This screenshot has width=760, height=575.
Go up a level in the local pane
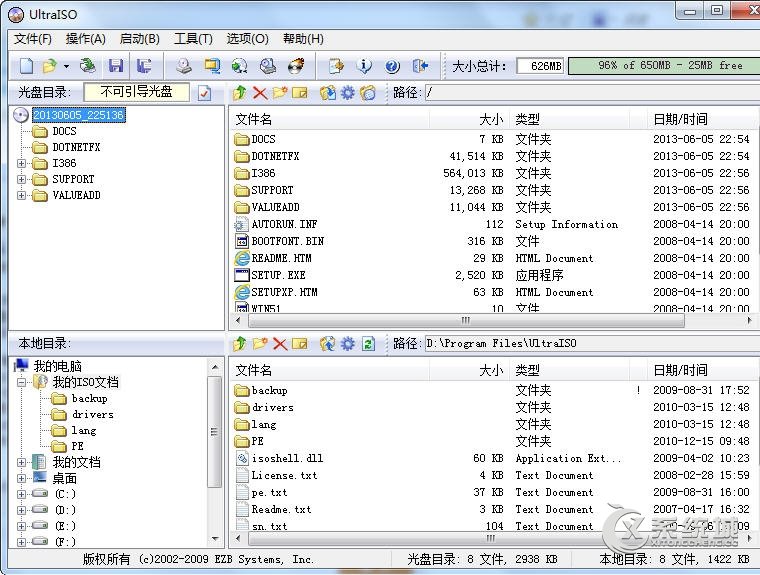(239, 344)
